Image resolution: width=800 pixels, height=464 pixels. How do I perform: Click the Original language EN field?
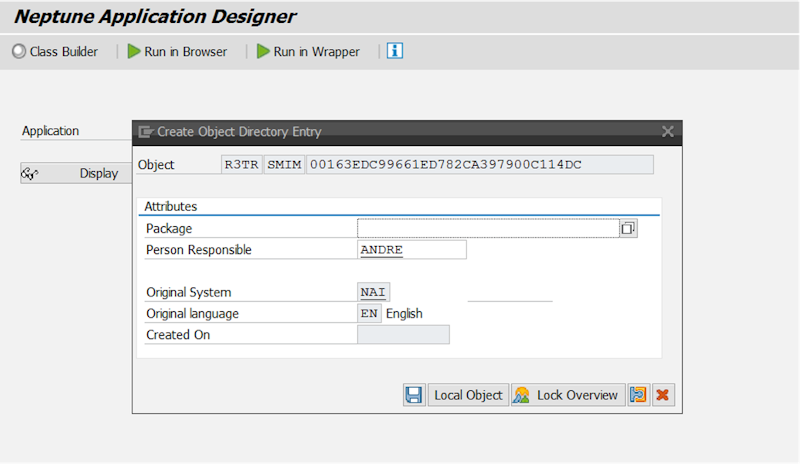tap(369, 313)
